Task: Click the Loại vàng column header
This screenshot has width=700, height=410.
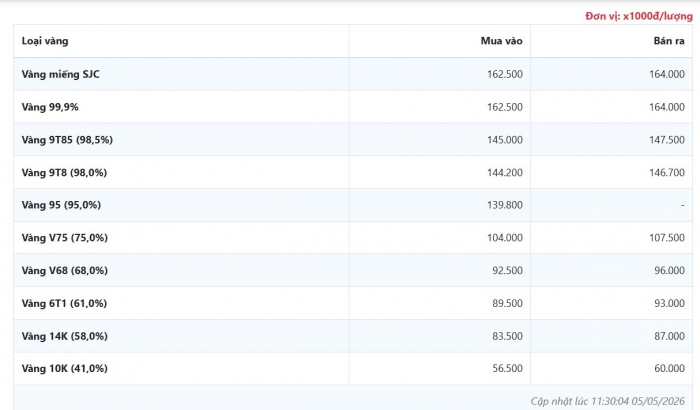Action: coord(45,41)
